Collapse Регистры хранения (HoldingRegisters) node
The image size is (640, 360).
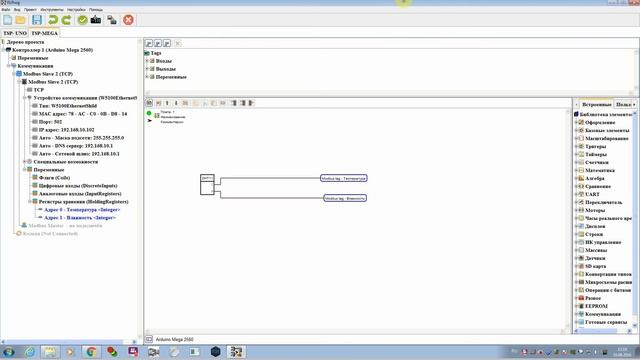tap(30, 202)
